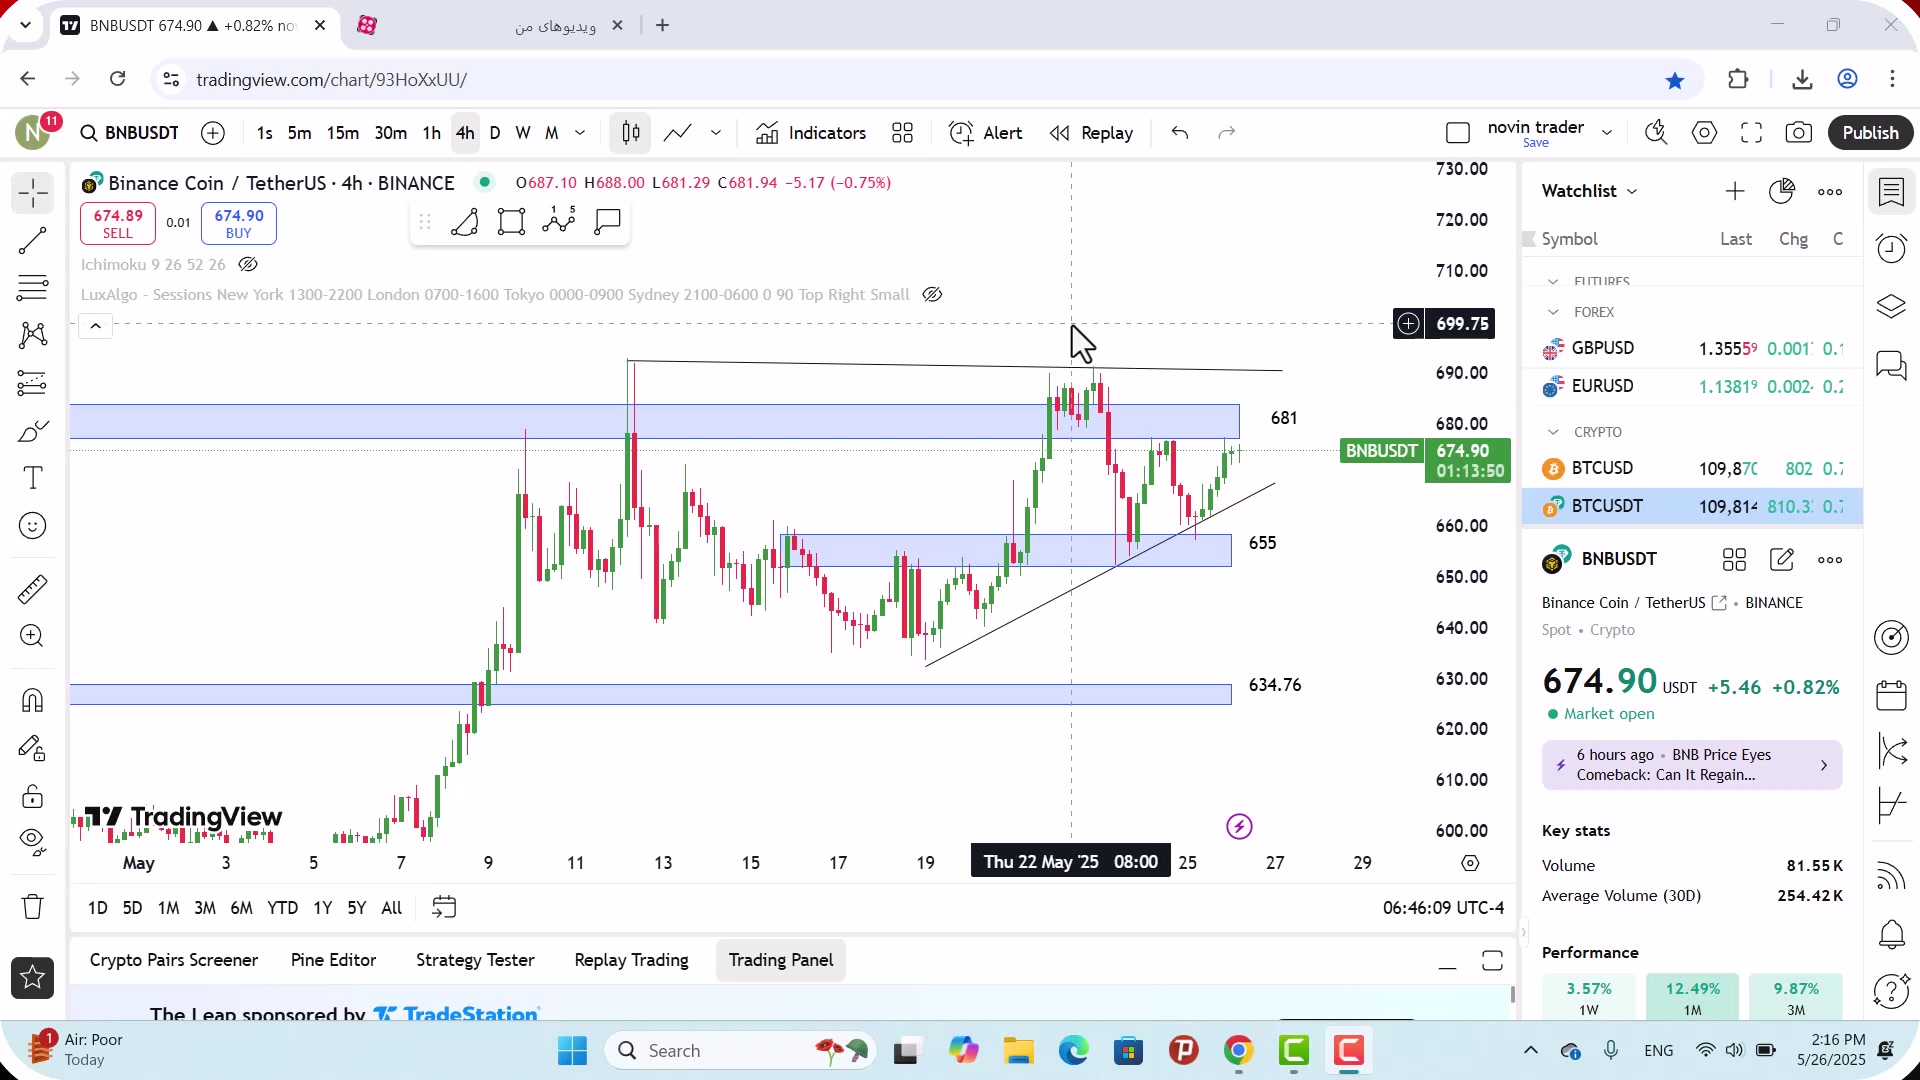1920x1080 pixels.
Task: Expand the Watchlist dropdown
Action: [x=1589, y=191]
